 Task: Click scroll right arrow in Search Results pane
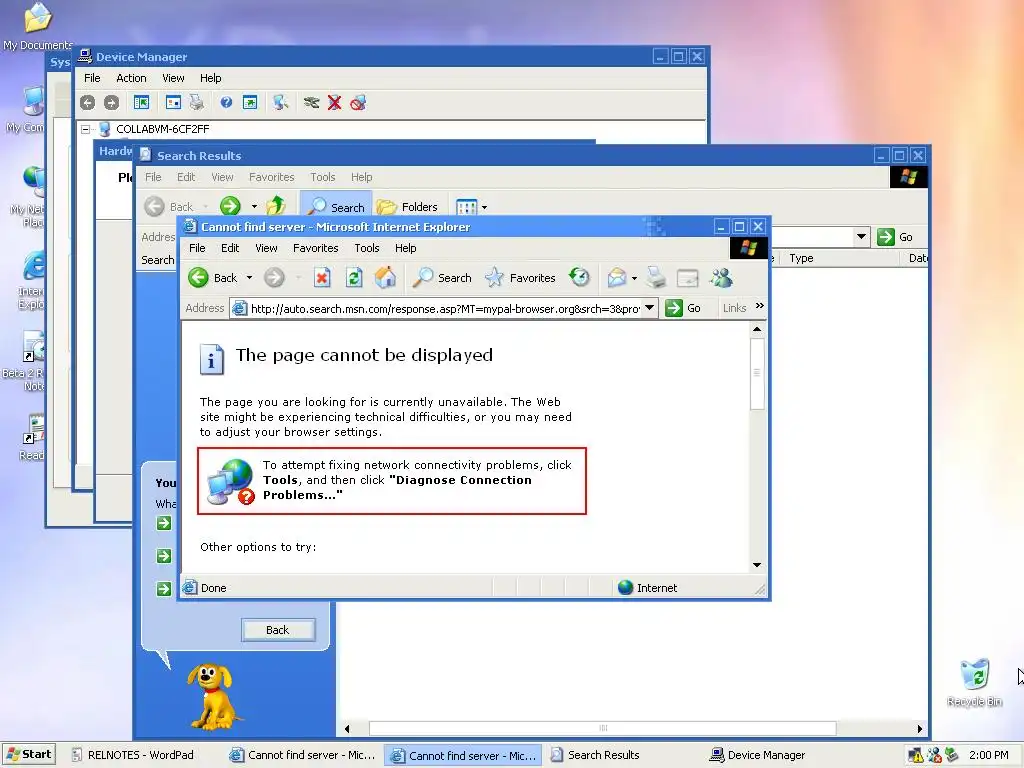click(x=920, y=728)
